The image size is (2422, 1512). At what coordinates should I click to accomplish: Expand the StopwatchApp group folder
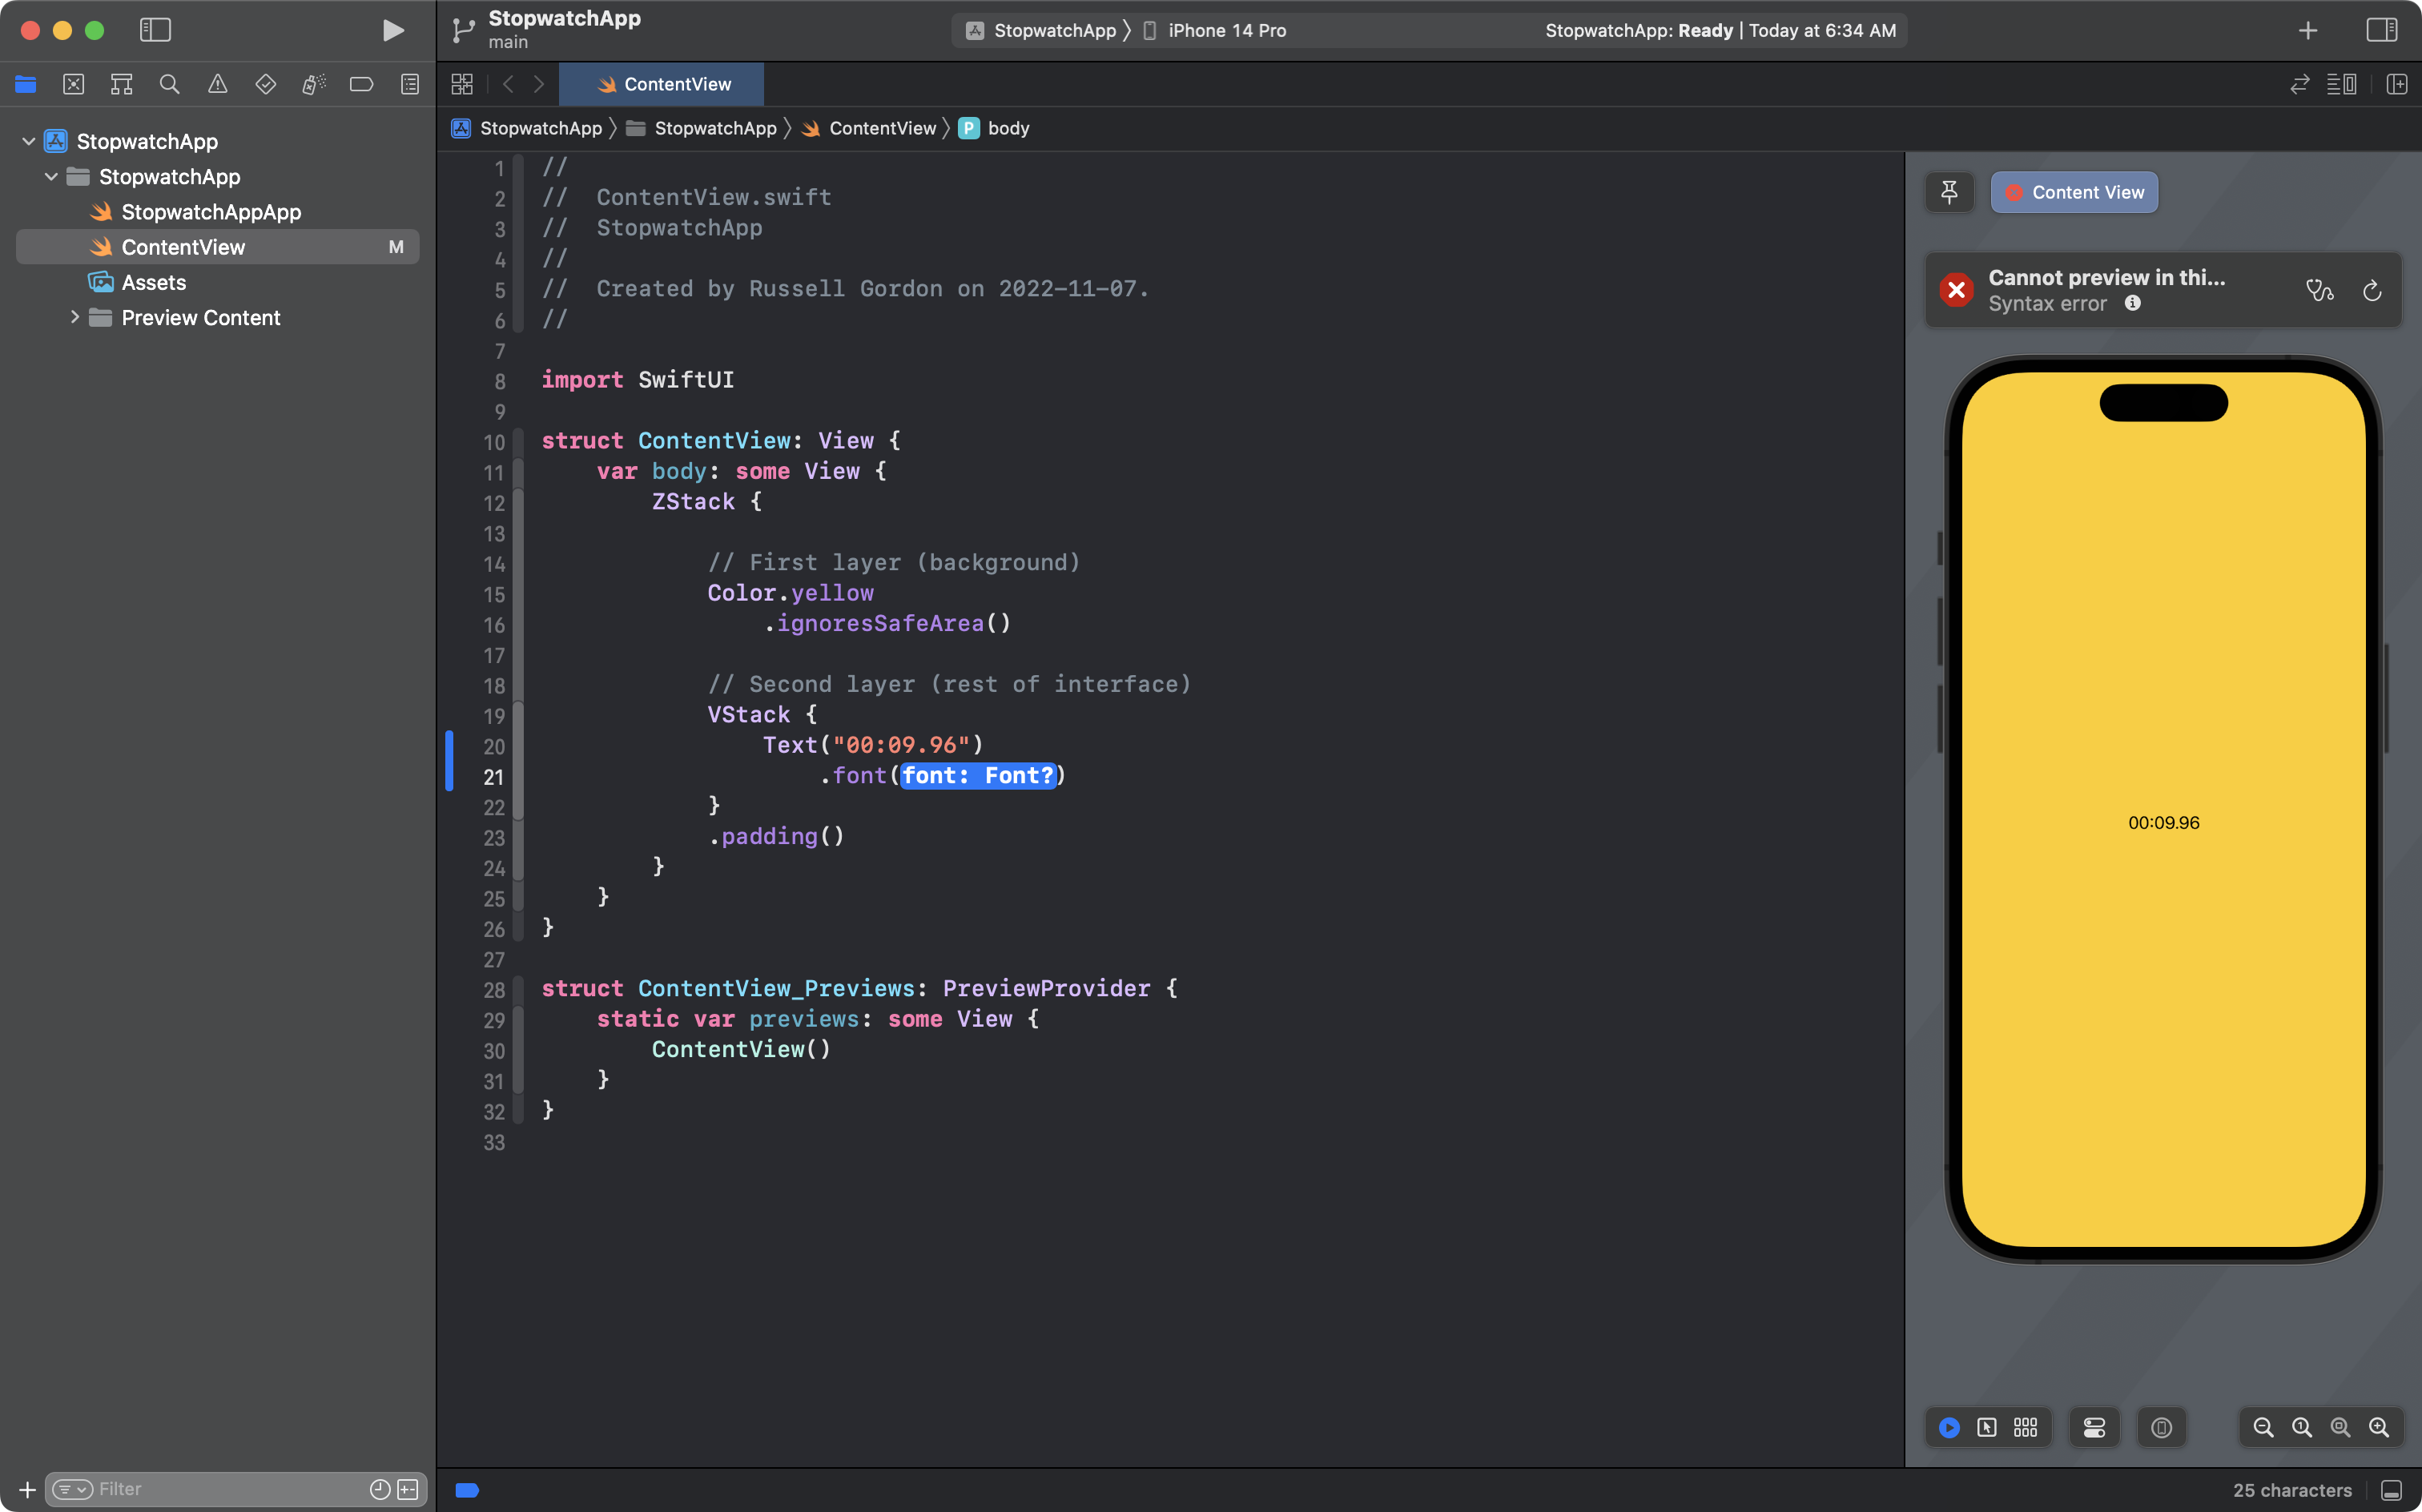[50, 176]
